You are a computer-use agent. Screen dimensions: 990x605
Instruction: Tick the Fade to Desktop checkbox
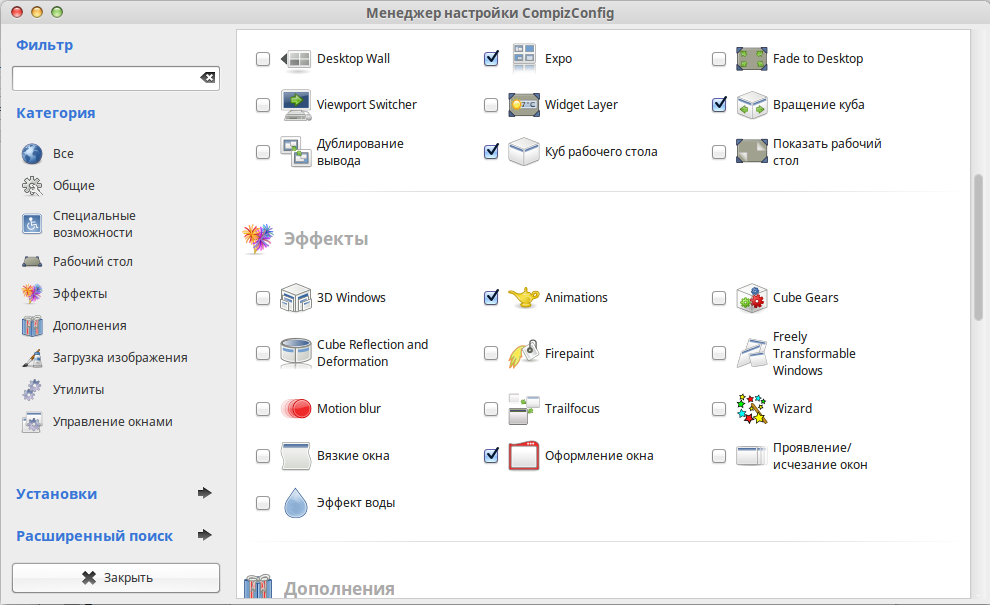(719, 59)
